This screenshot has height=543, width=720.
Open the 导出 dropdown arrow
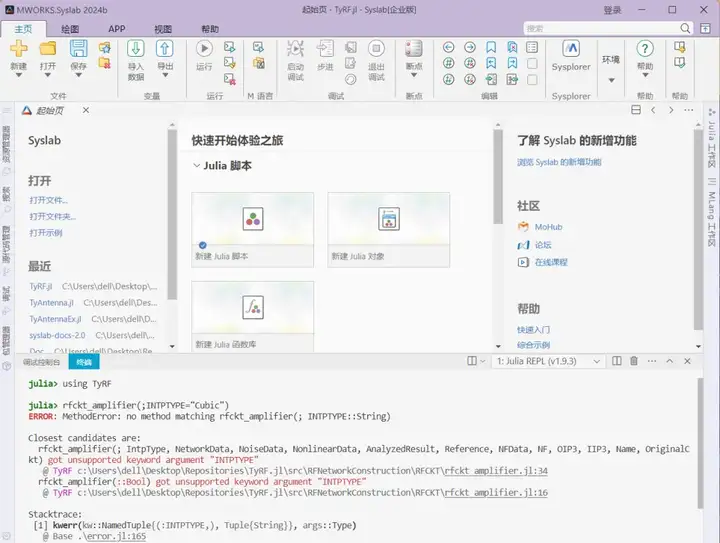coord(165,75)
